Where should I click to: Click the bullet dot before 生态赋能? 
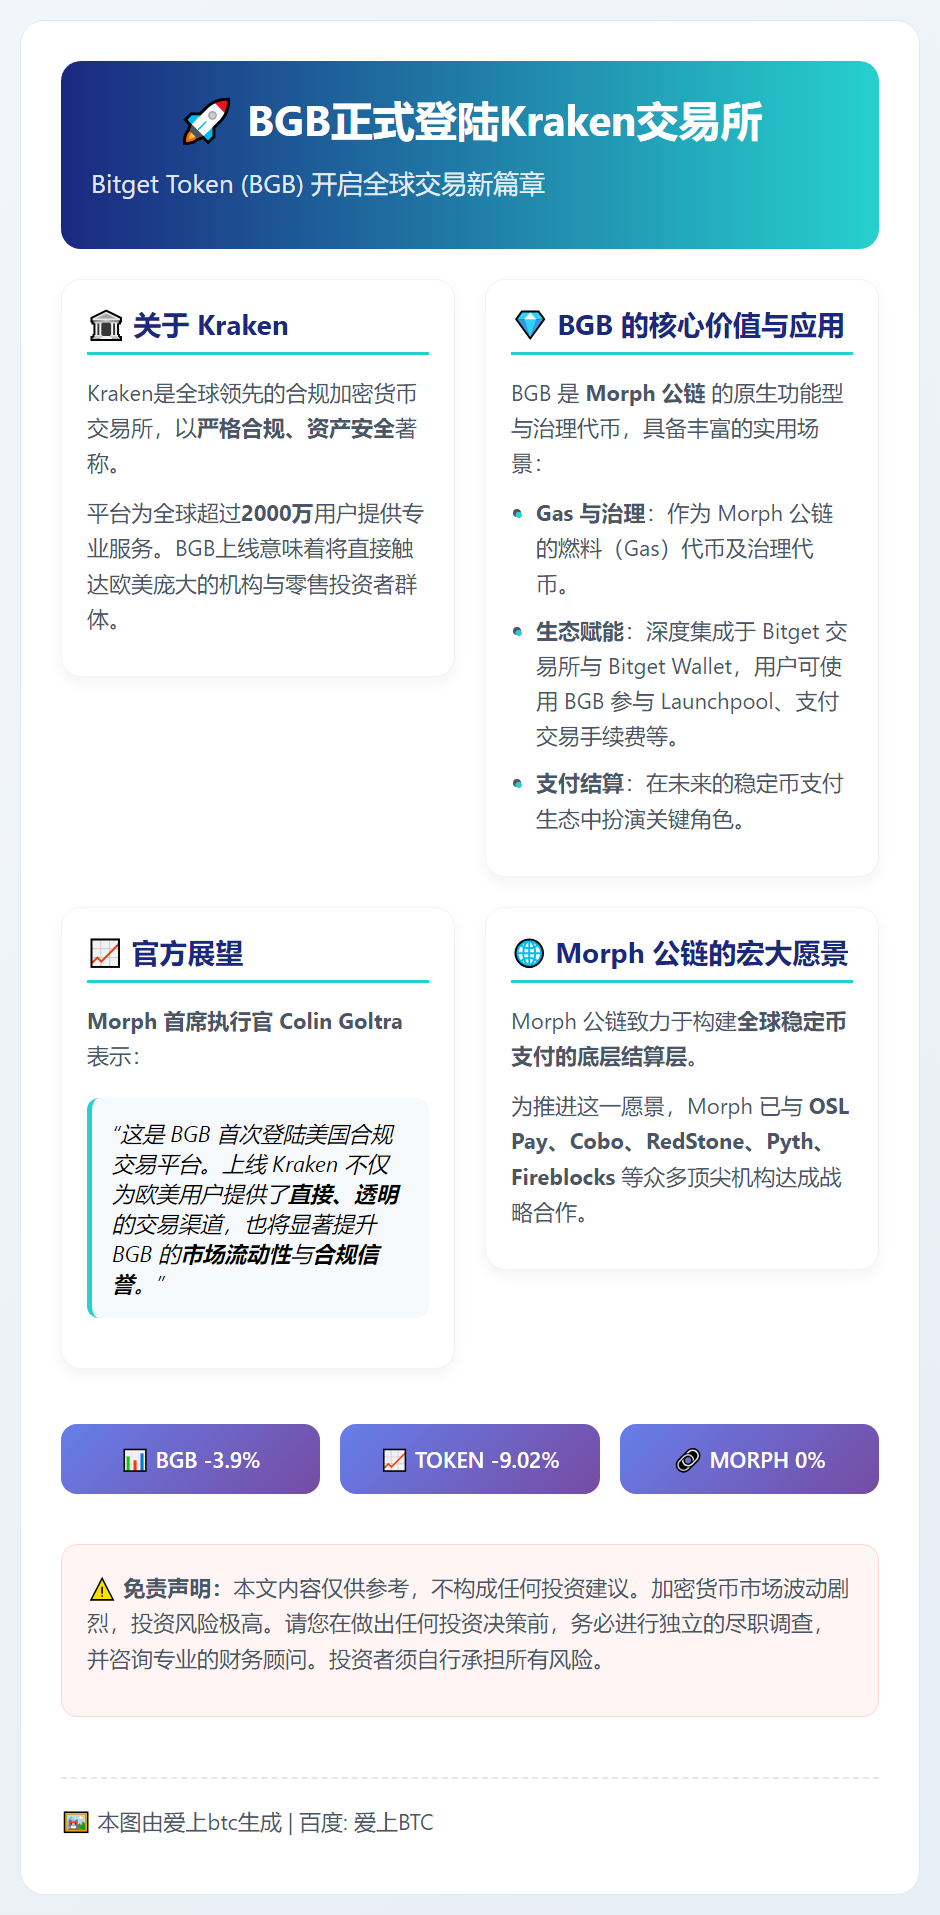pyautogui.click(x=517, y=631)
